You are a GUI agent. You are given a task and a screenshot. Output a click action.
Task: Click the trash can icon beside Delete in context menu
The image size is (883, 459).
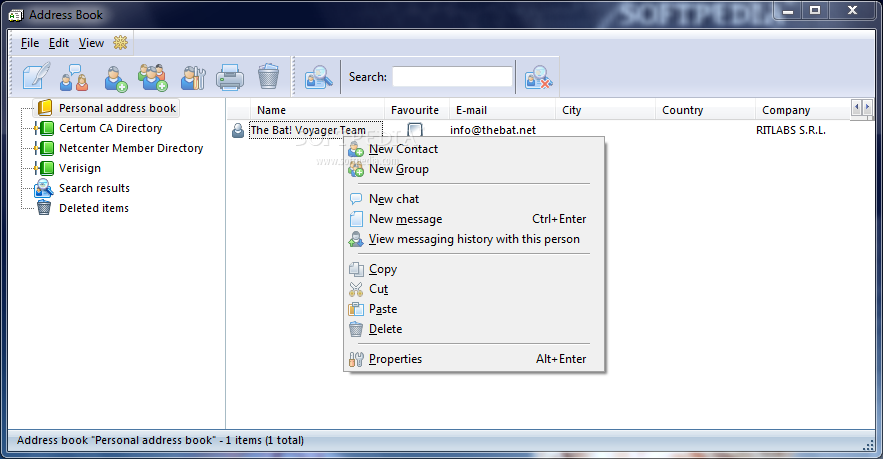[356, 329]
